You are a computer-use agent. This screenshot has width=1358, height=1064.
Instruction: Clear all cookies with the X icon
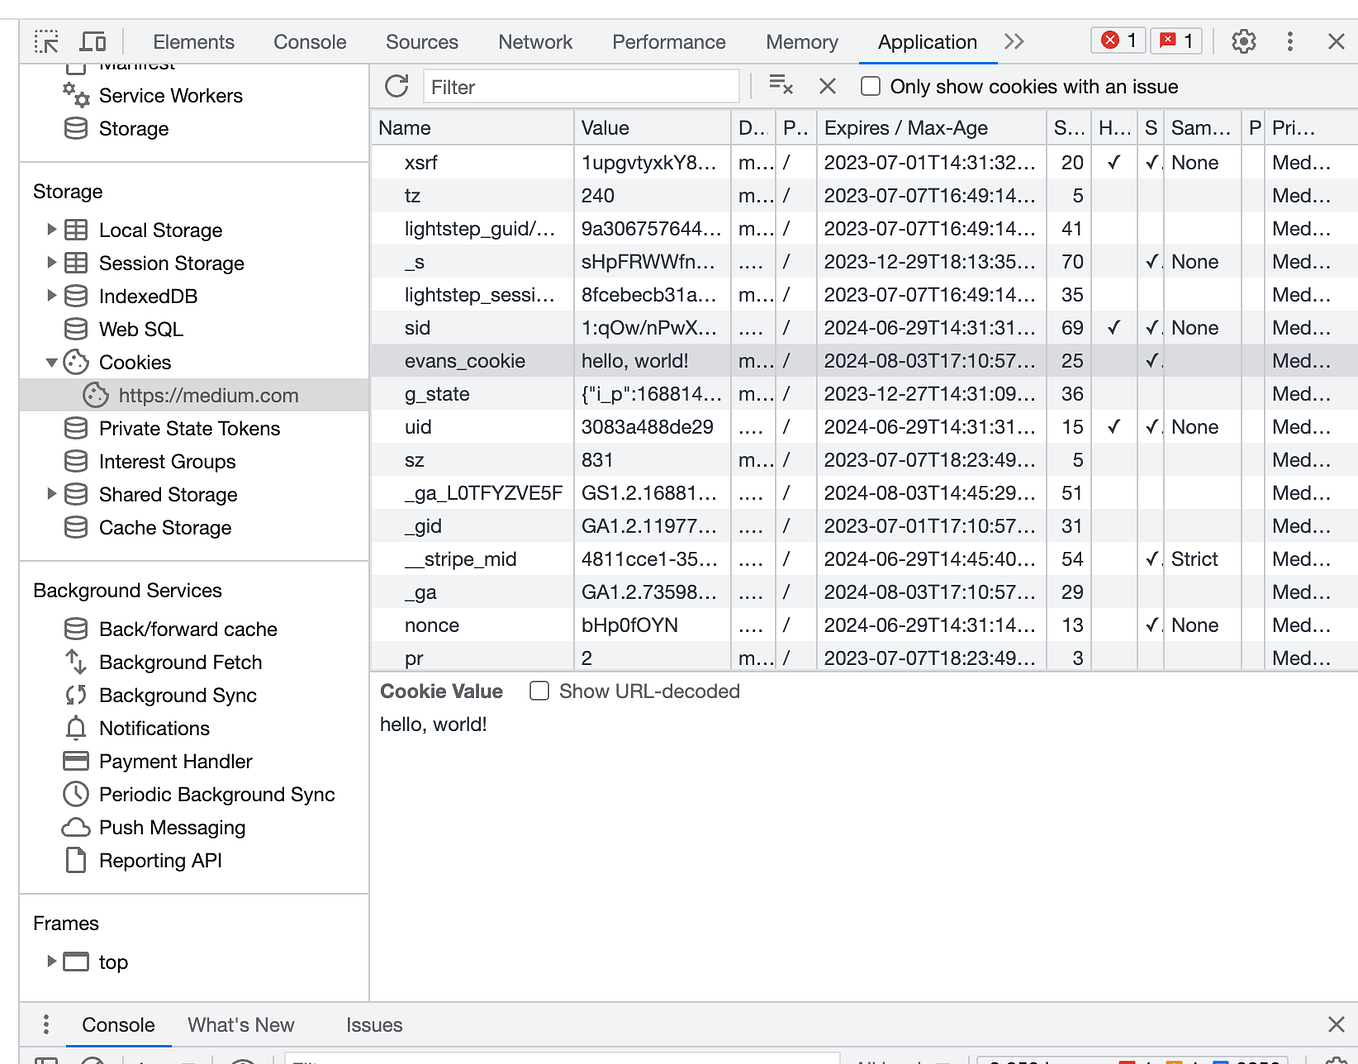pyautogui.click(x=827, y=86)
